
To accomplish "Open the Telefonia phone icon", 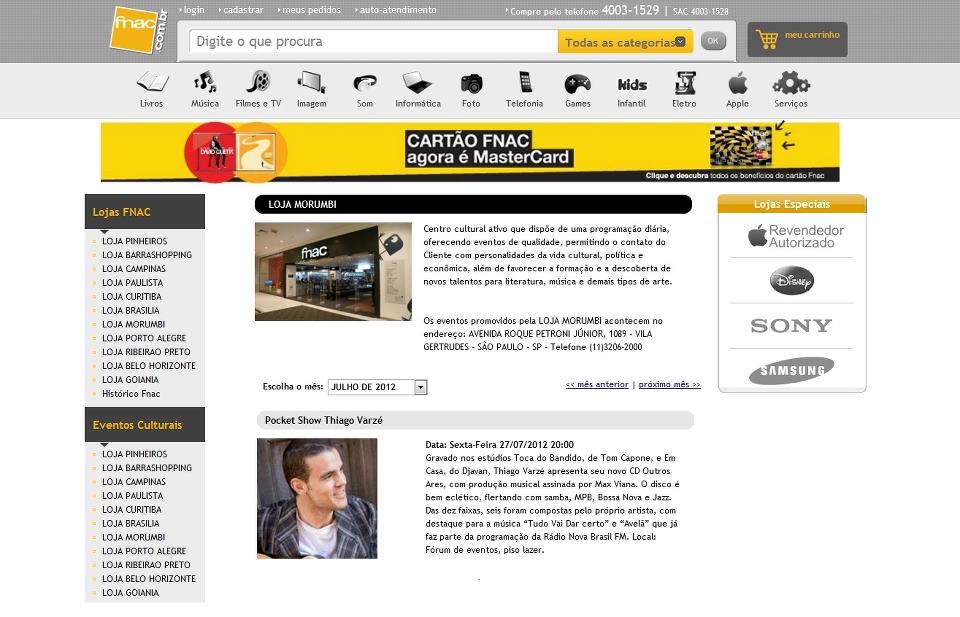I will pos(525,82).
